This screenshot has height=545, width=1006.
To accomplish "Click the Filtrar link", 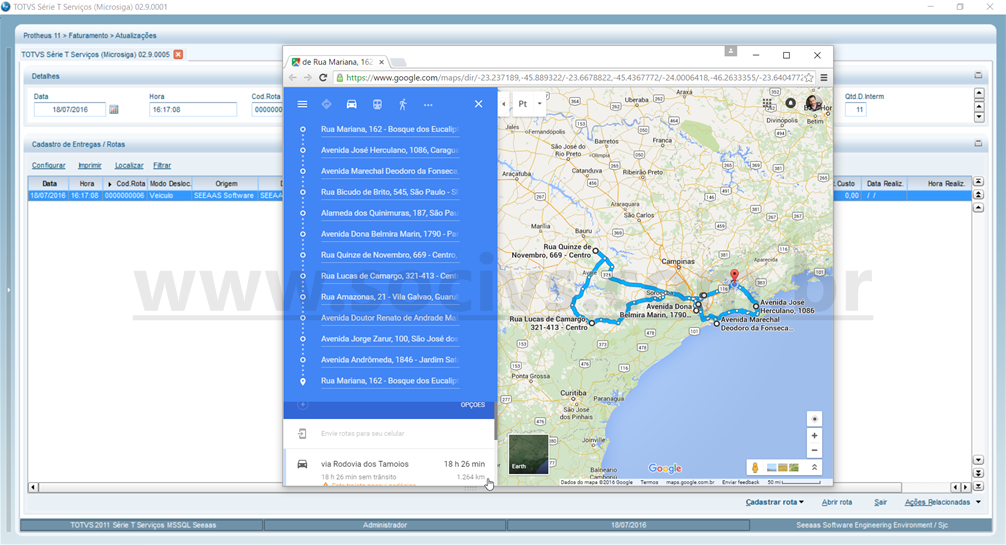I will (162, 166).
